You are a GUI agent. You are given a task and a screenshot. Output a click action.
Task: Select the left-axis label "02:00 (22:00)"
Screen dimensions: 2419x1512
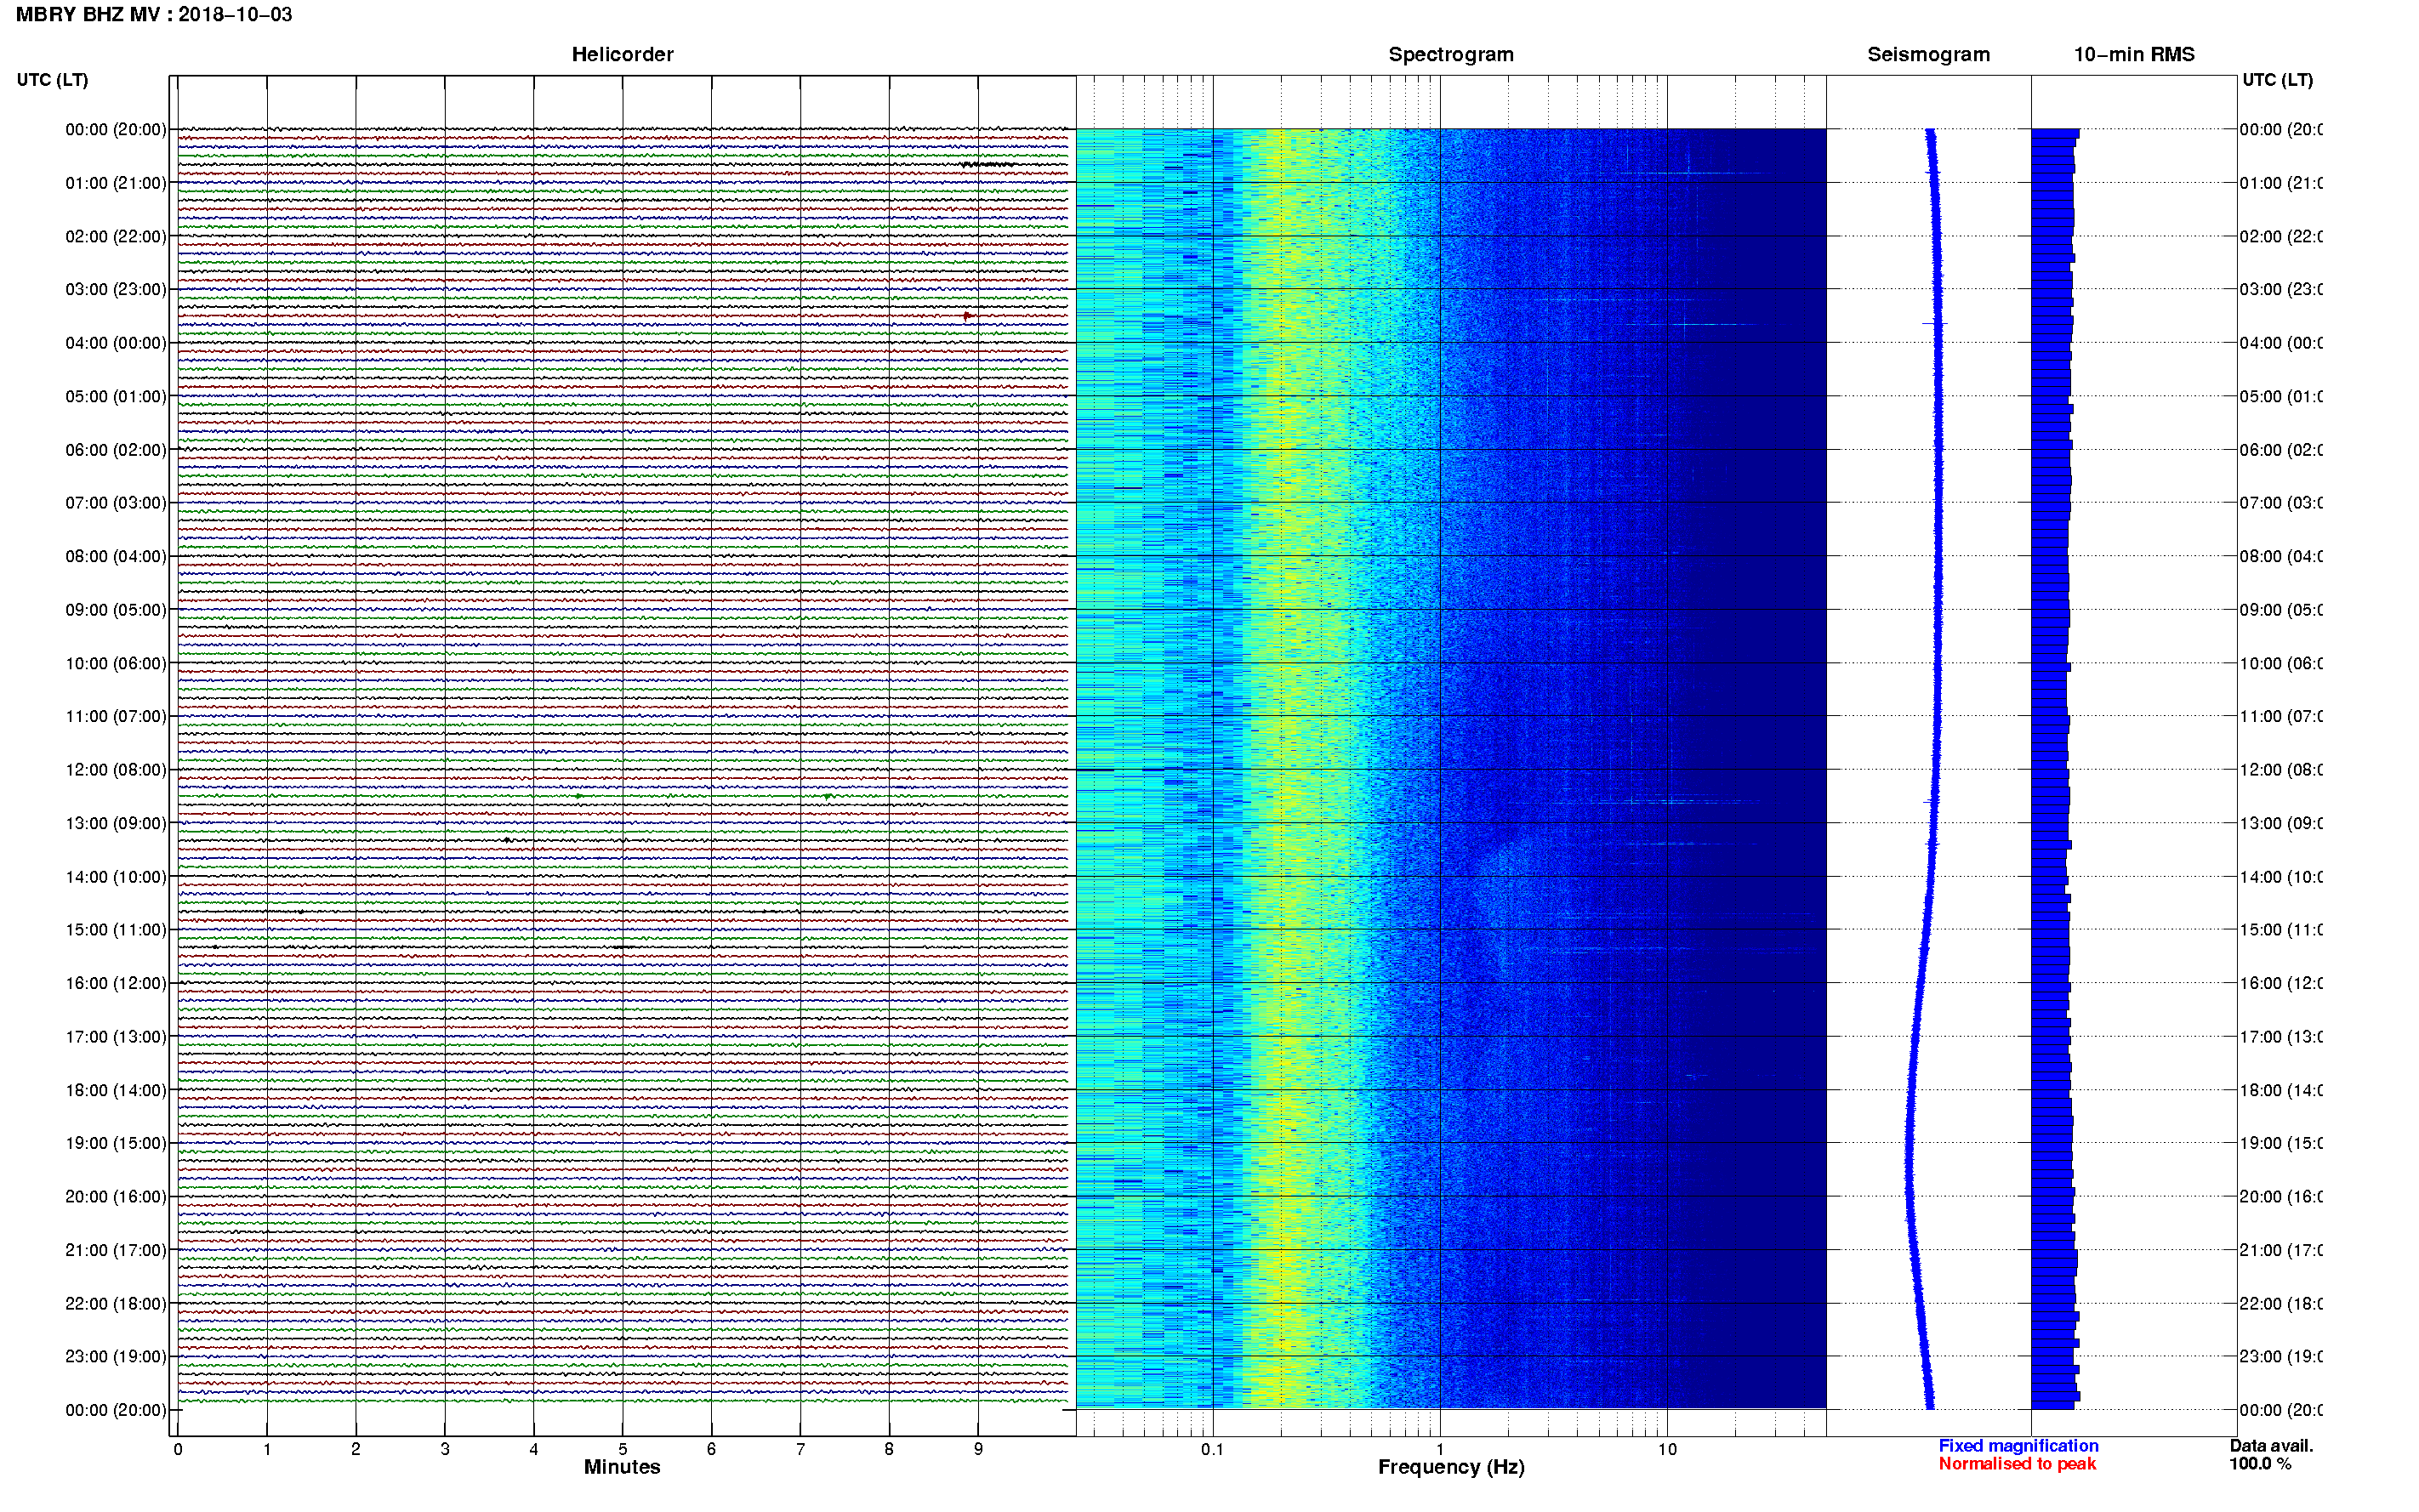click(116, 237)
